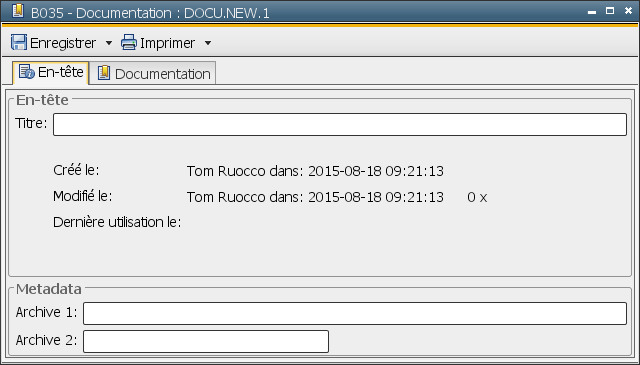
Task: Click into the Archive 1 field
Action: coord(355,314)
